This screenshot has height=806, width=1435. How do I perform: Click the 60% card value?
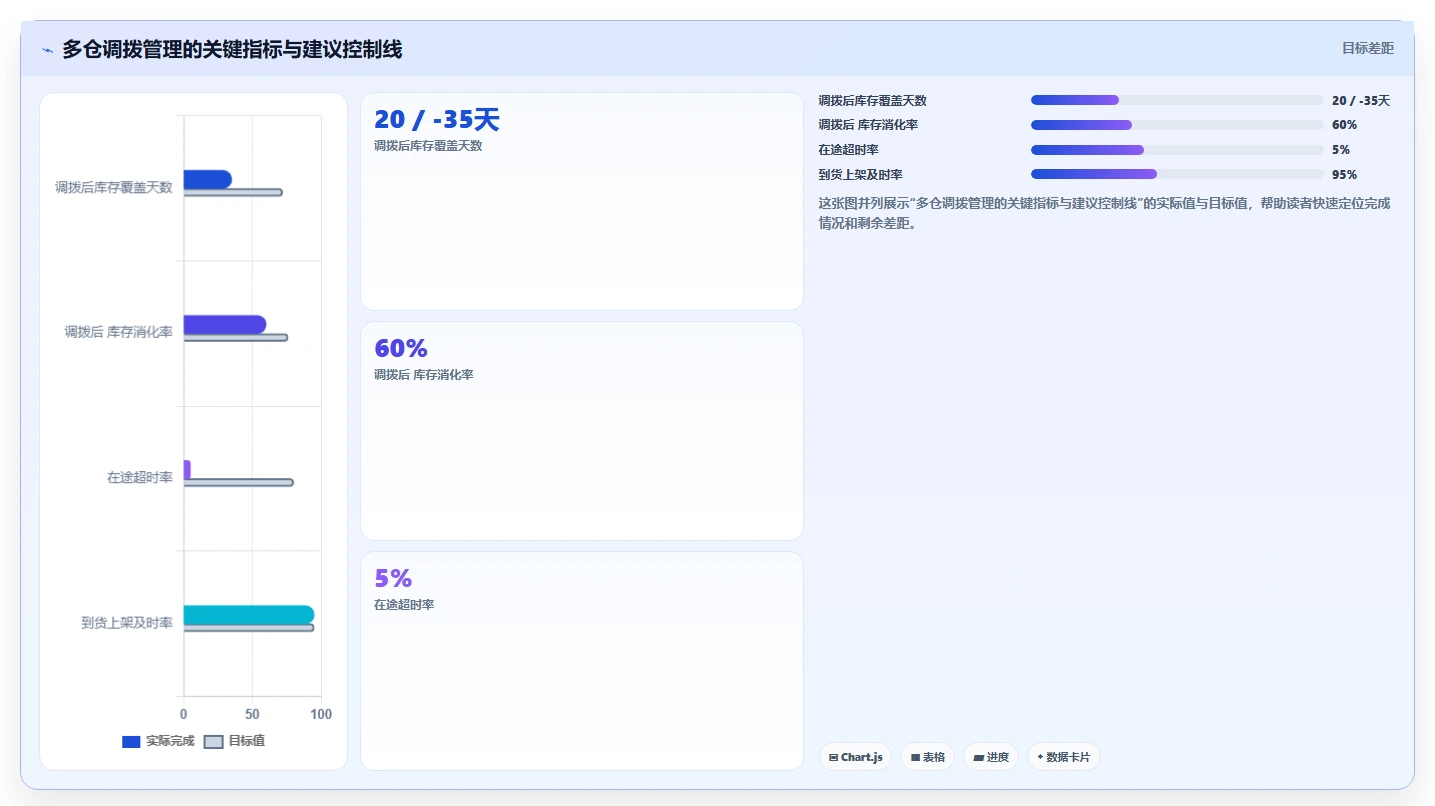[401, 349]
